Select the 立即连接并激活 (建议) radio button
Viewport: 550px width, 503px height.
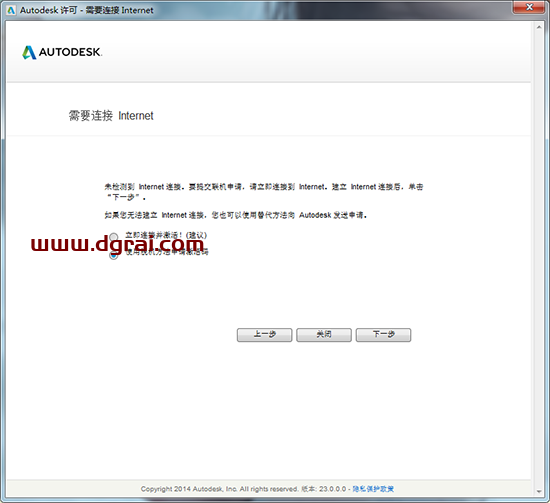113,237
